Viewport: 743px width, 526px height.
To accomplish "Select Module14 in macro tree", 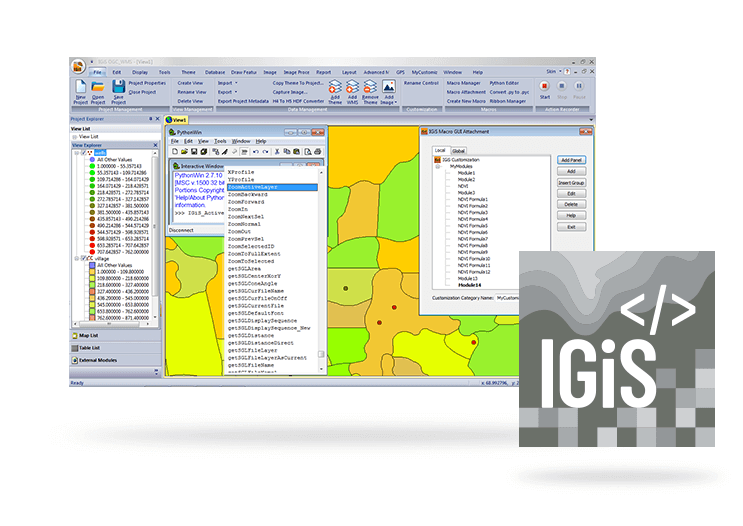I will (470, 285).
